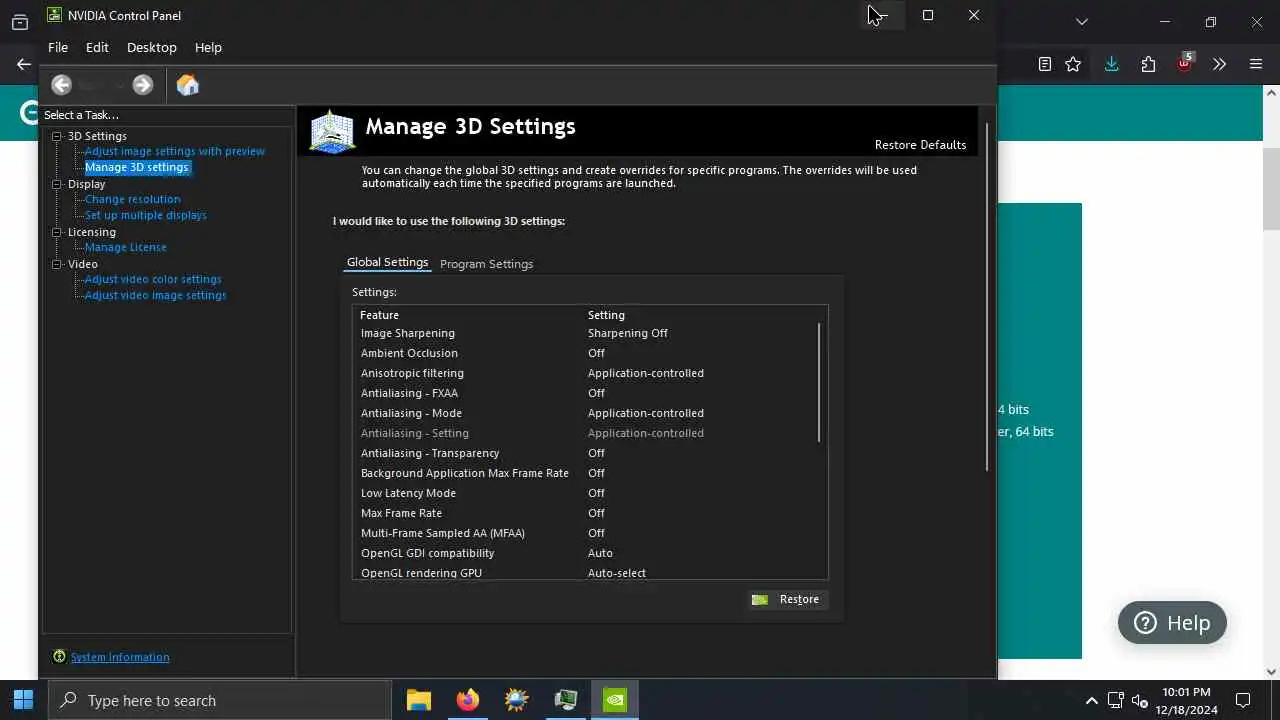The image size is (1280, 720).
Task: Open the Desktop menu
Action: pyautogui.click(x=152, y=47)
